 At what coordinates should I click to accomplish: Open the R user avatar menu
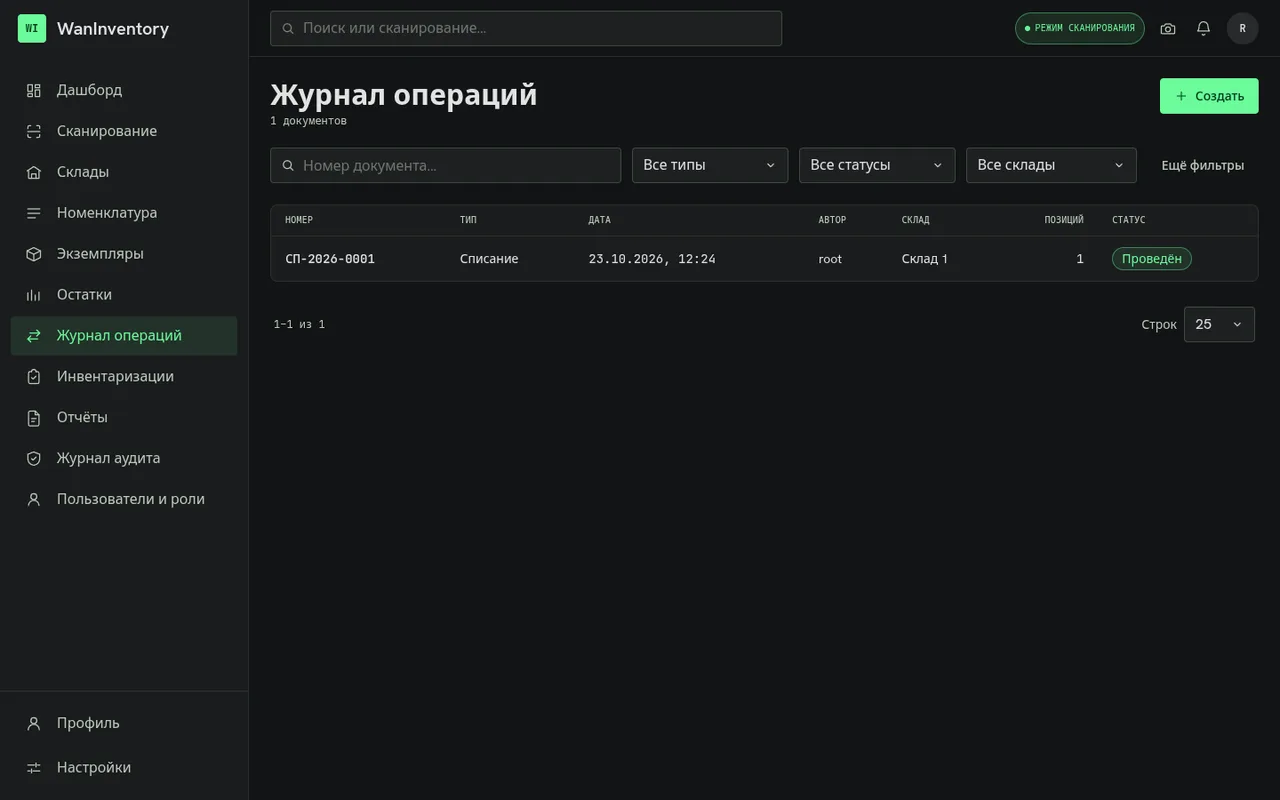1243,28
